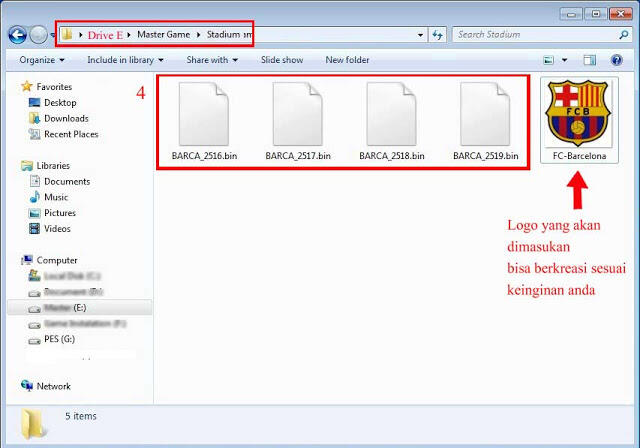
Task: Open the Organize menu
Action: [42, 60]
